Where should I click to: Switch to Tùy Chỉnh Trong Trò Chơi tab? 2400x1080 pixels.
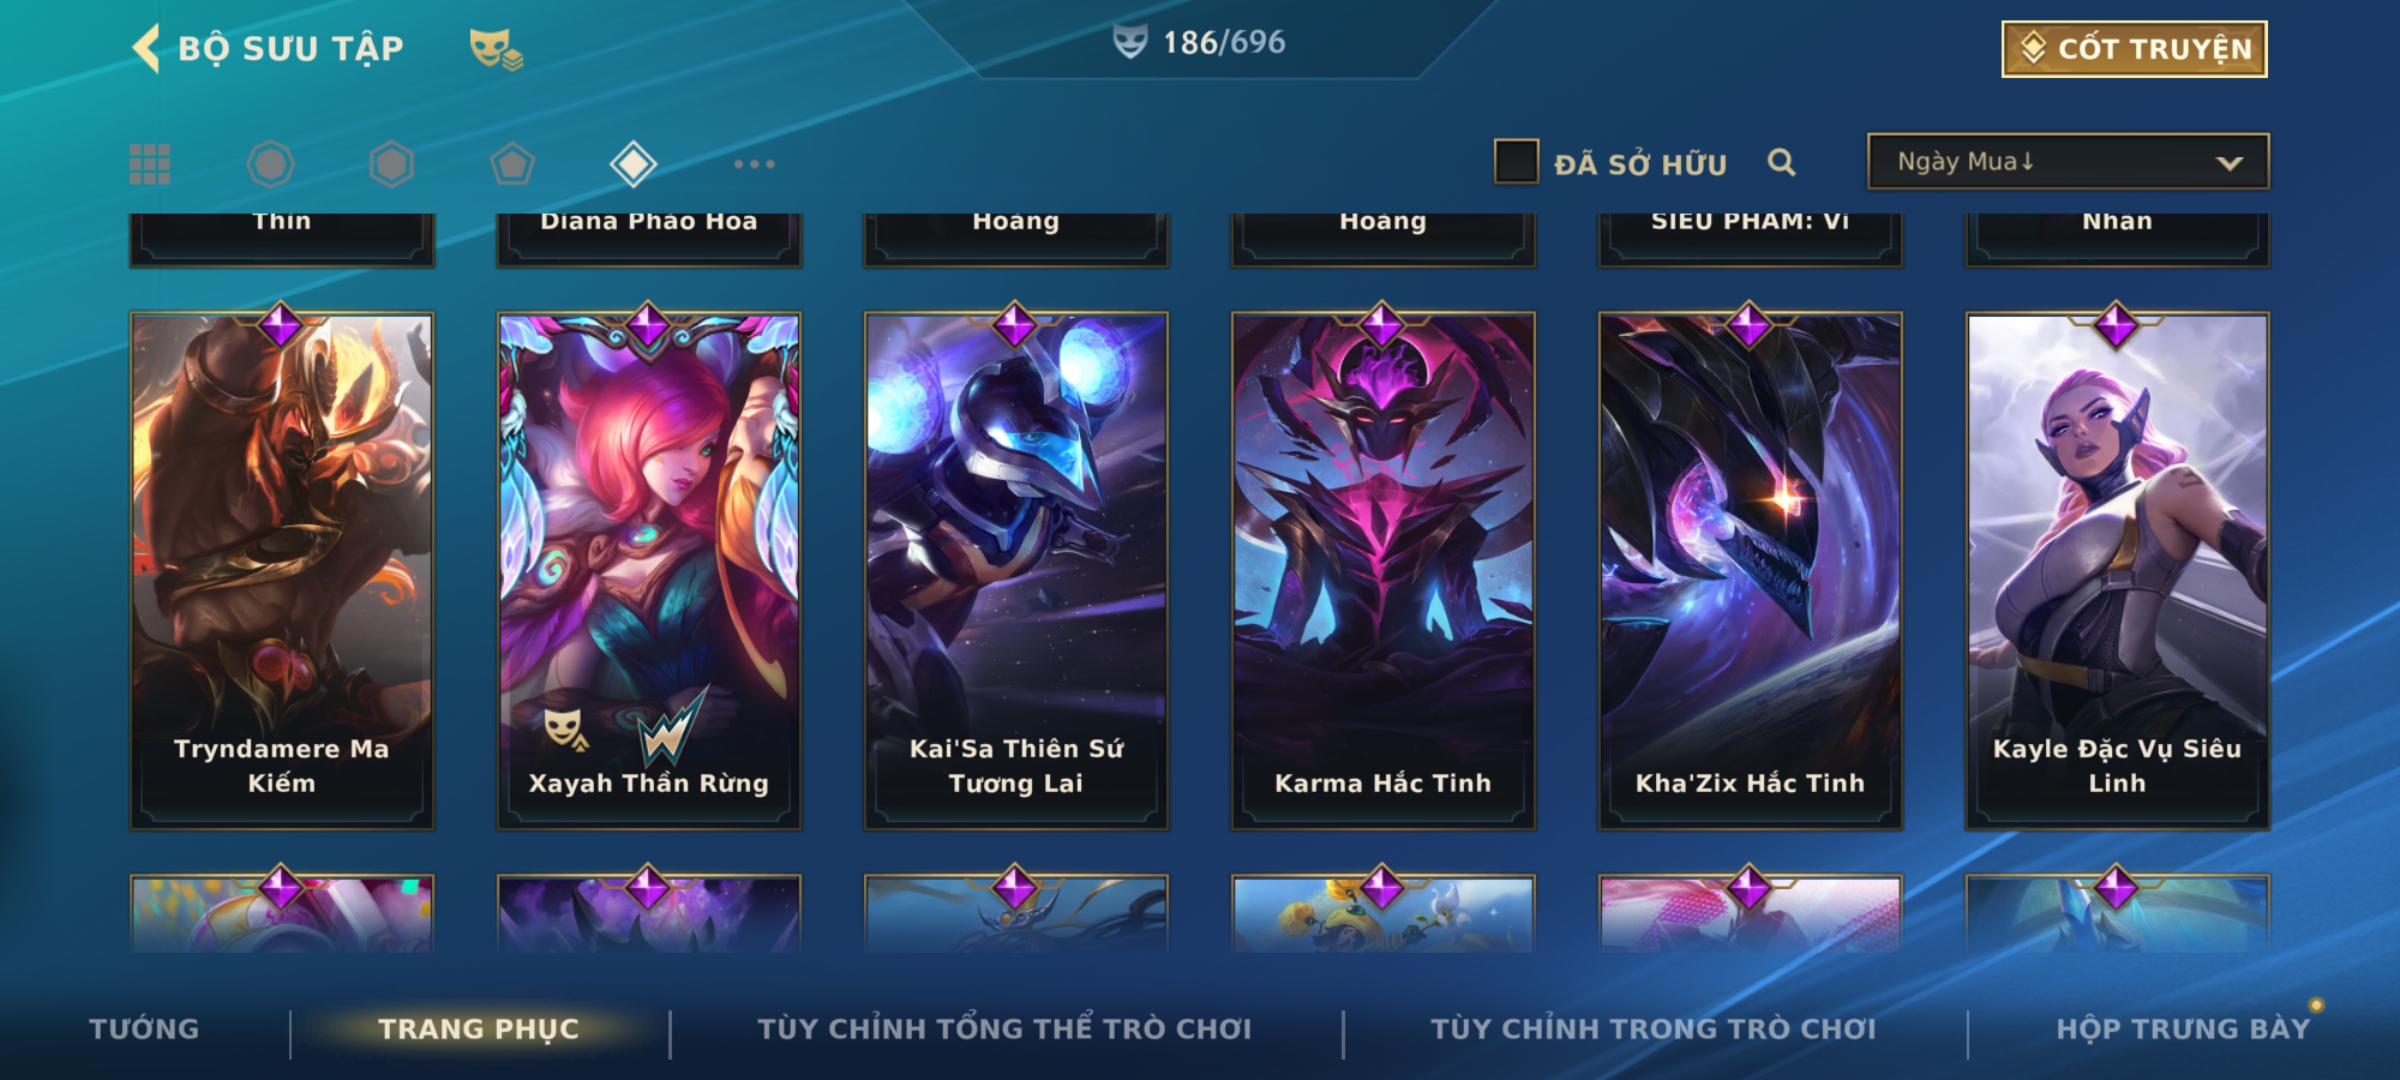coord(1653,1029)
